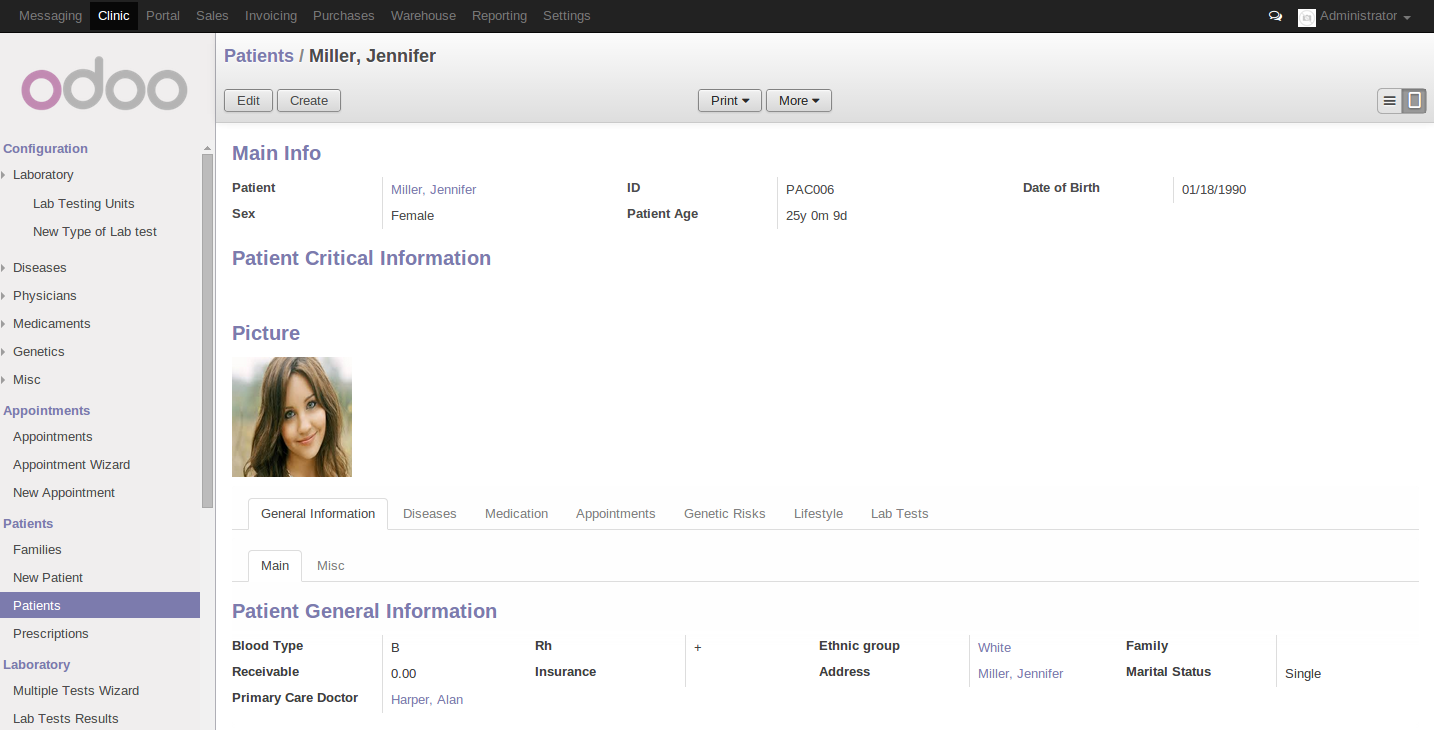
Task: Switch to the Genetic Risks tab
Action: pos(725,514)
